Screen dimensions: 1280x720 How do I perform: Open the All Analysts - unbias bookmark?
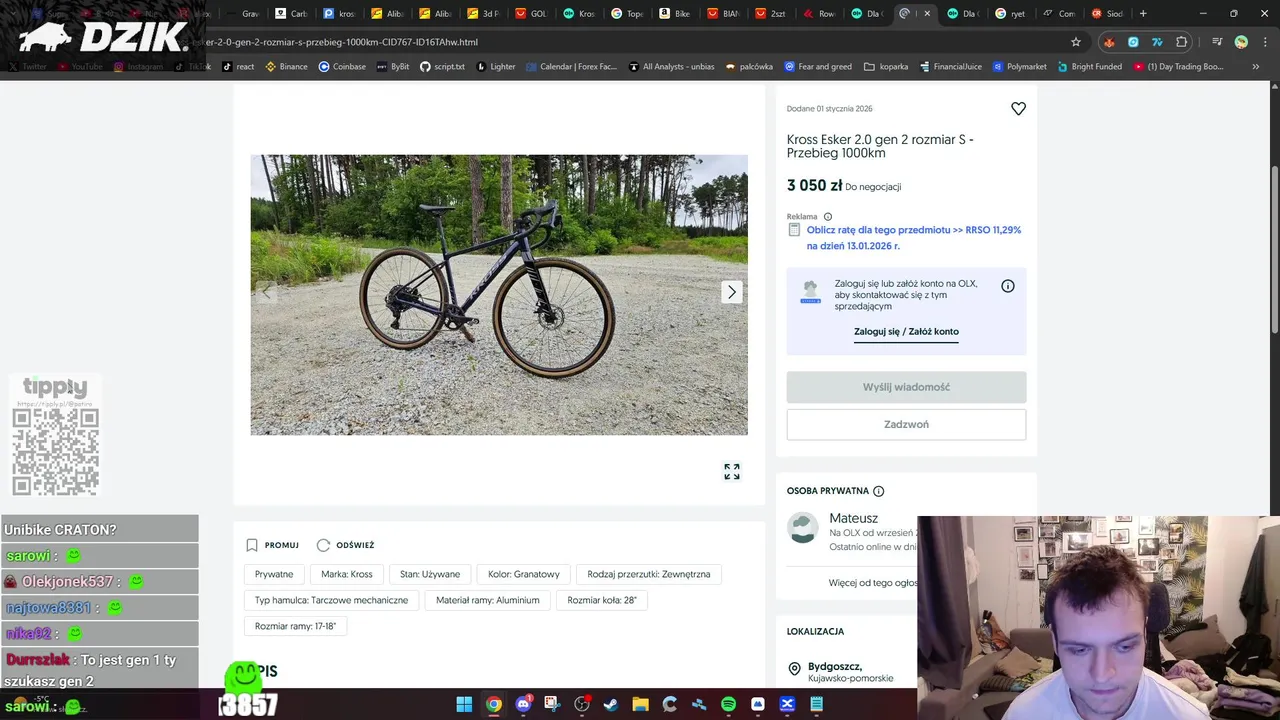click(x=671, y=66)
